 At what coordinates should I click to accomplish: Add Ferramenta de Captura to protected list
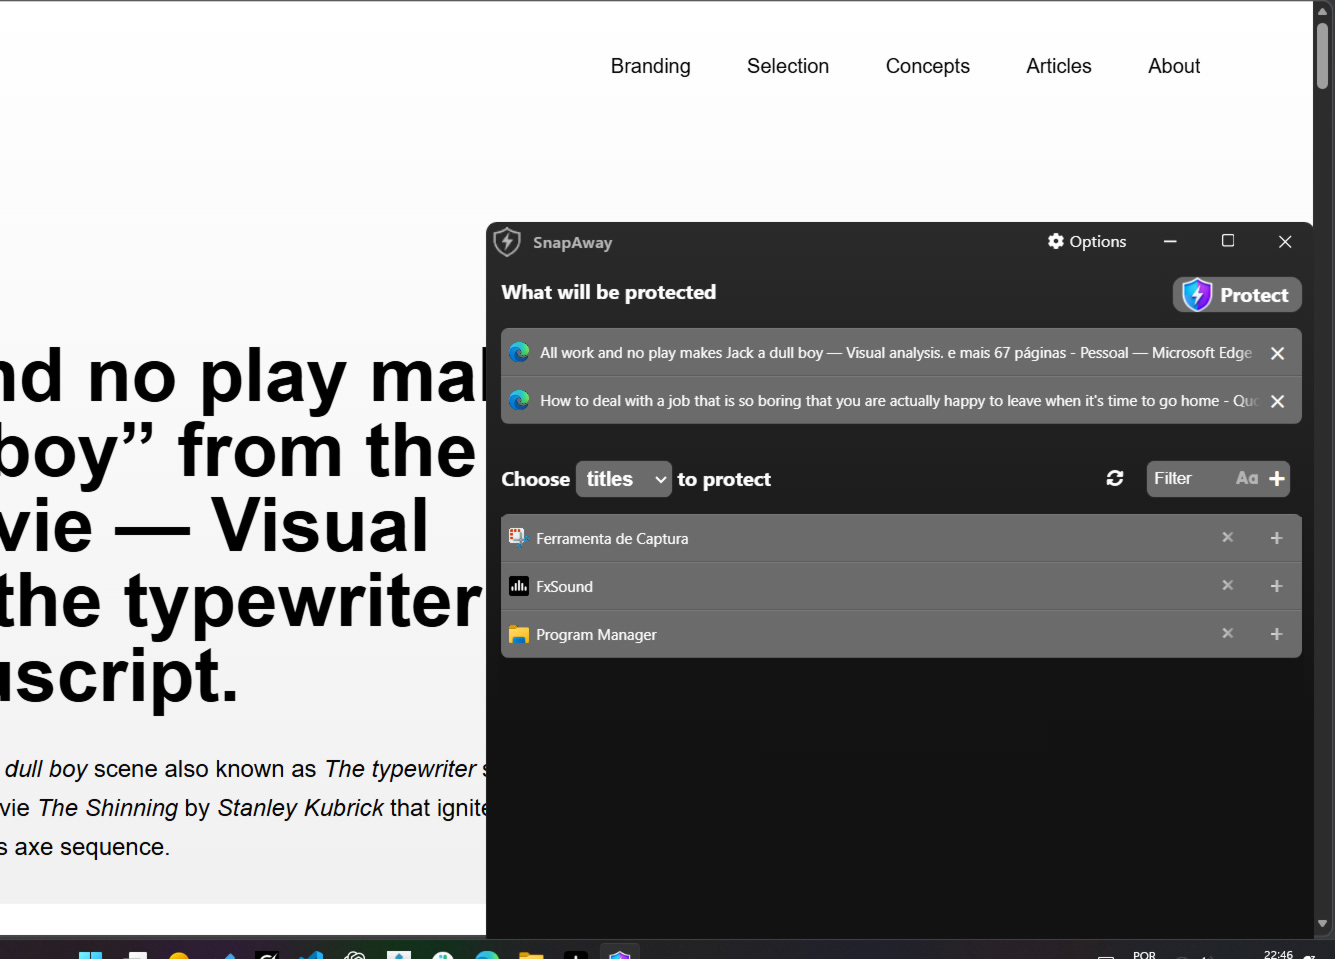click(x=1276, y=538)
